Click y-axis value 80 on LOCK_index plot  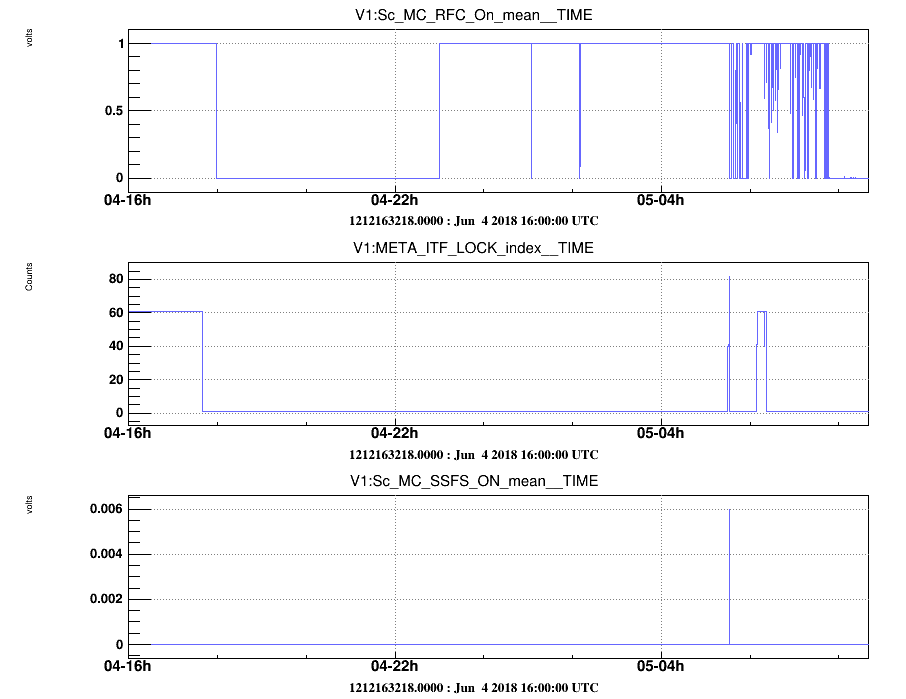[x=116, y=279]
